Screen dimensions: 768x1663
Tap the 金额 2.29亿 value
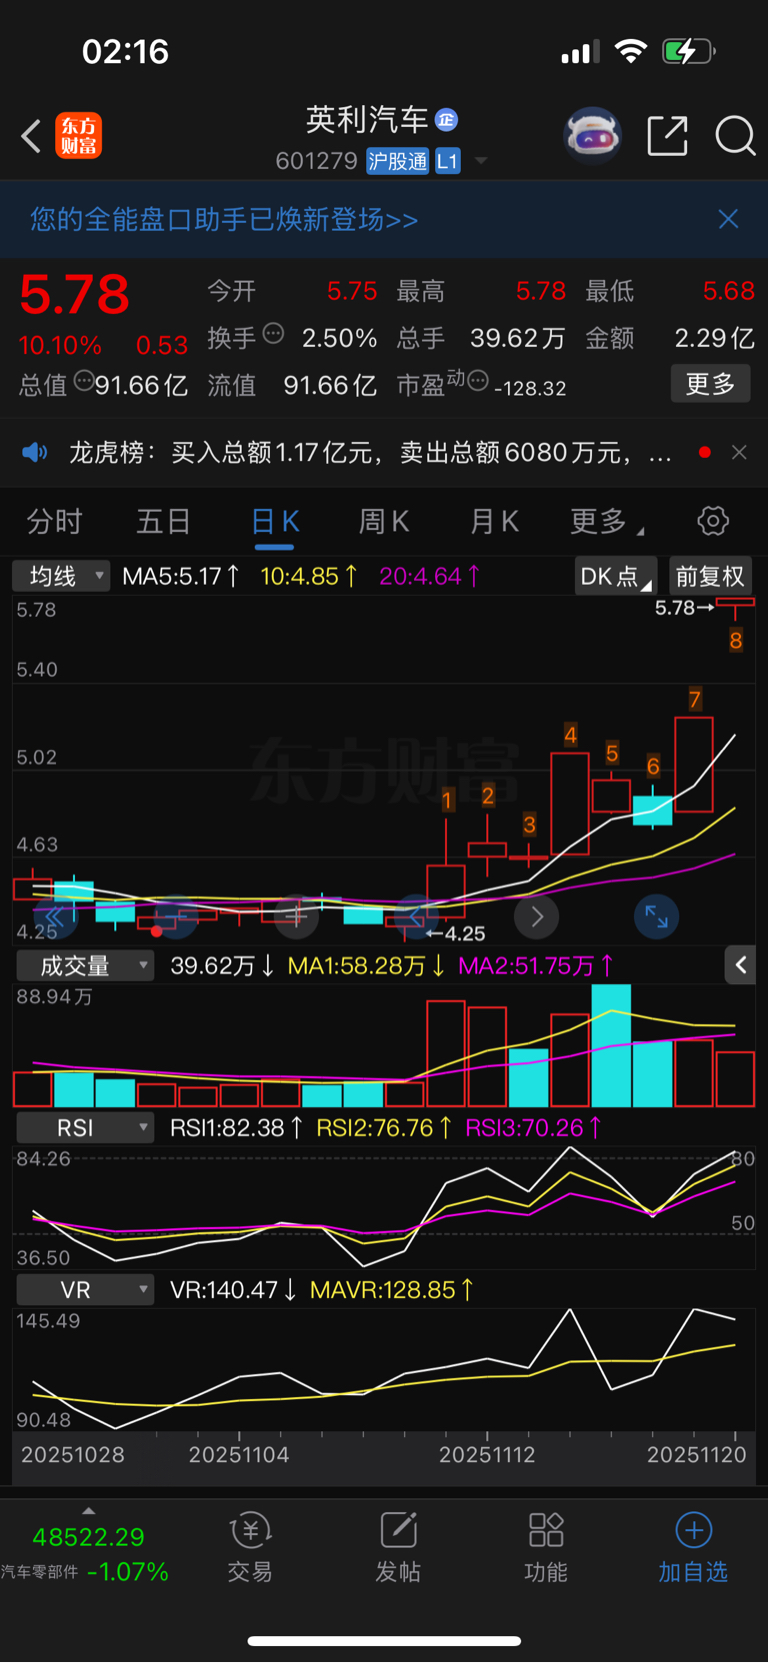click(714, 338)
